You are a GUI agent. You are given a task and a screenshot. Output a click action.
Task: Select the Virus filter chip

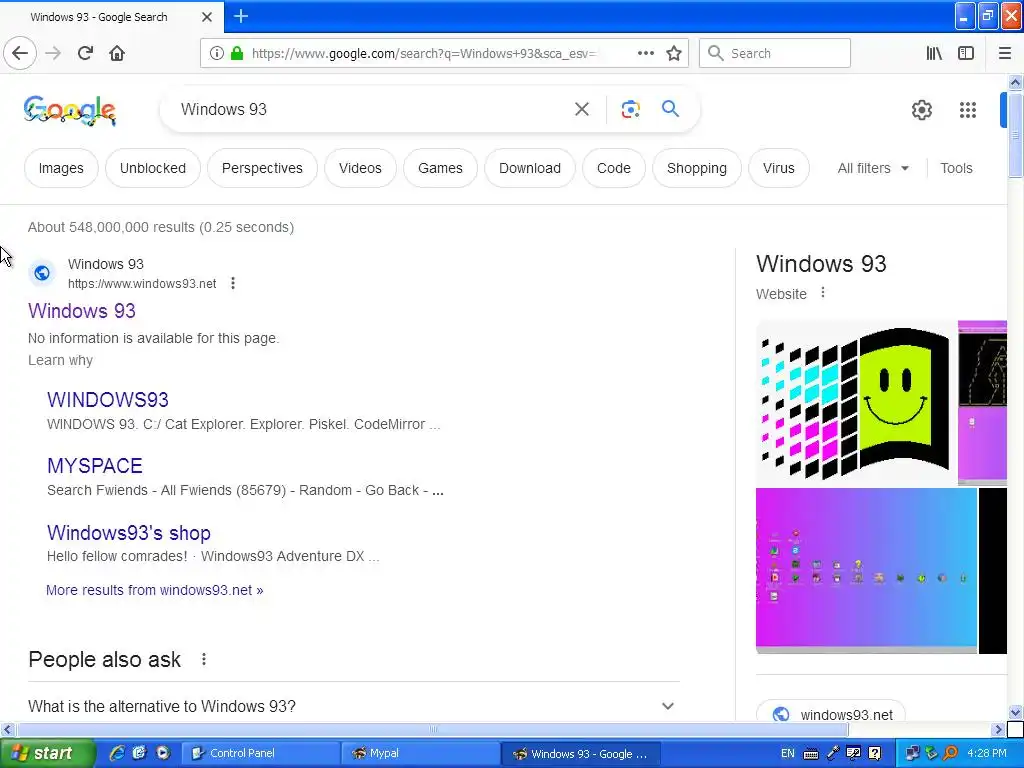(x=778, y=168)
